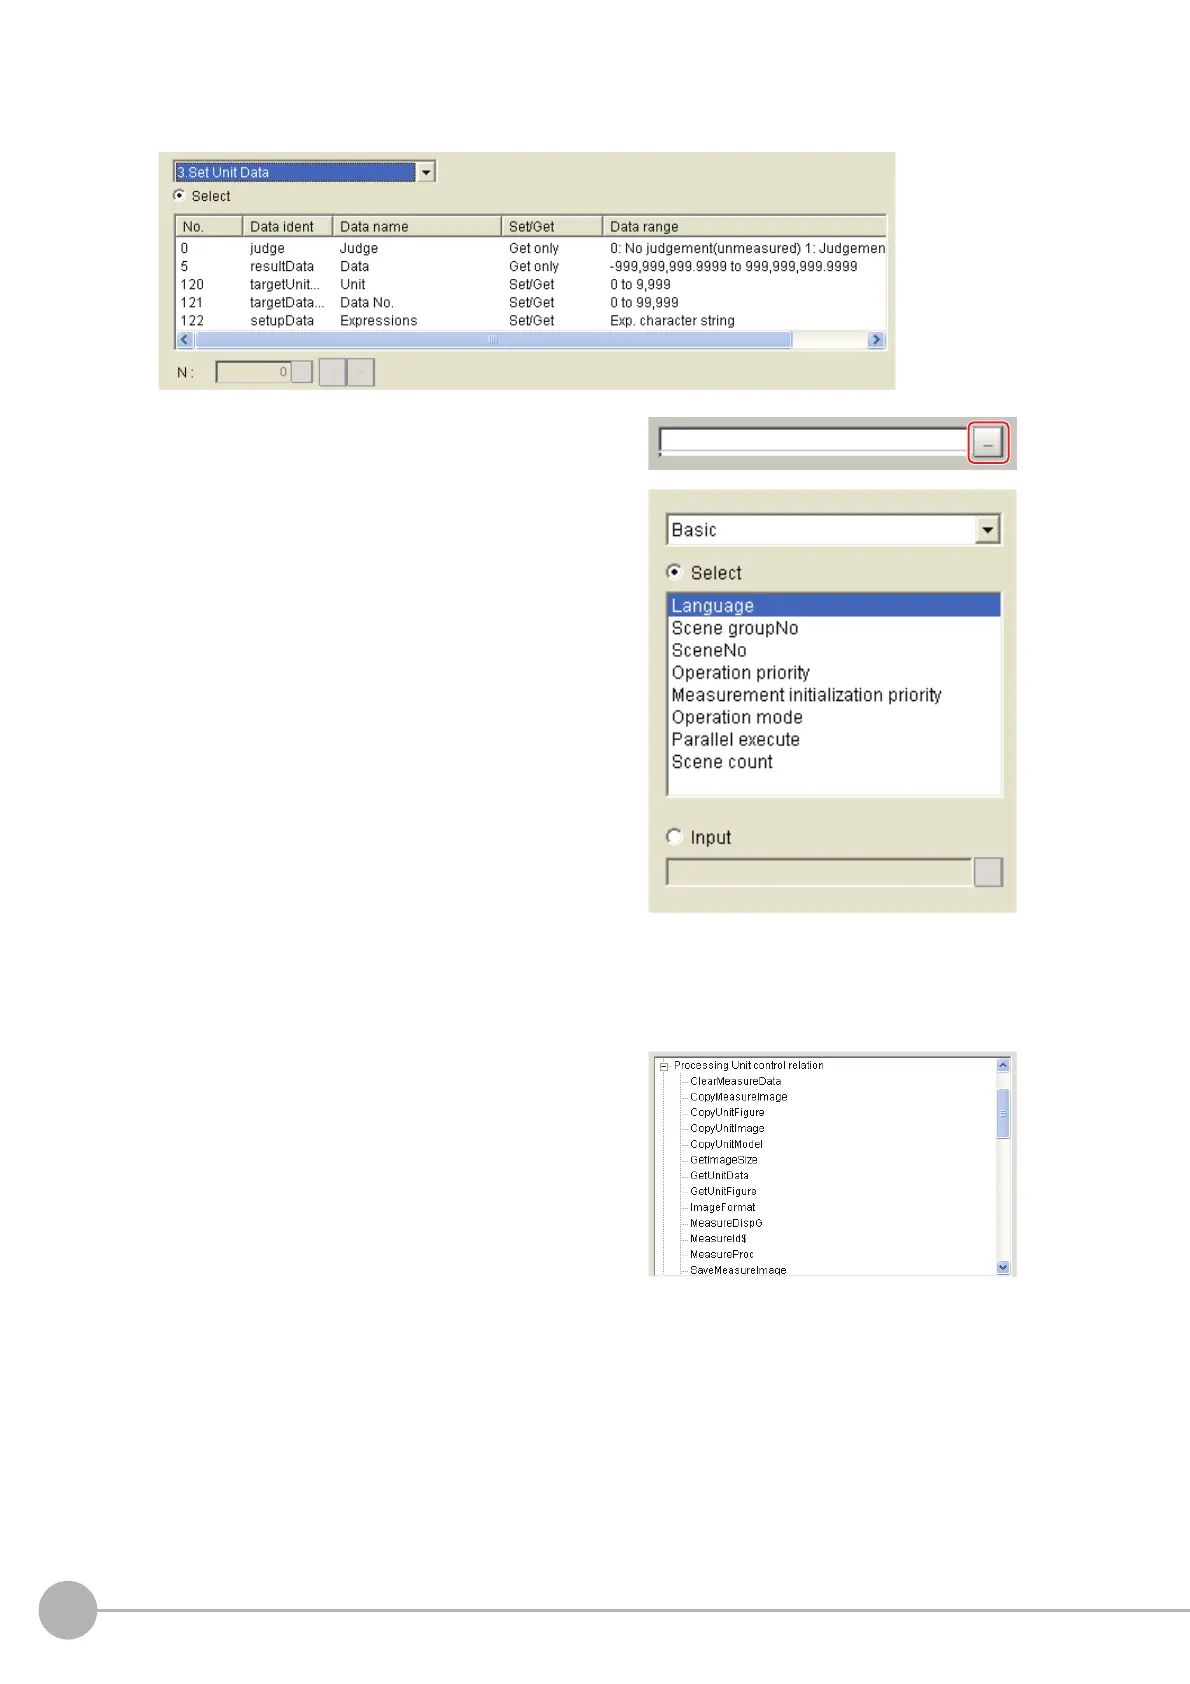Select the 'resultData' row in the table
The height and width of the screenshot is (1684, 1190).
click(x=531, y=266)
